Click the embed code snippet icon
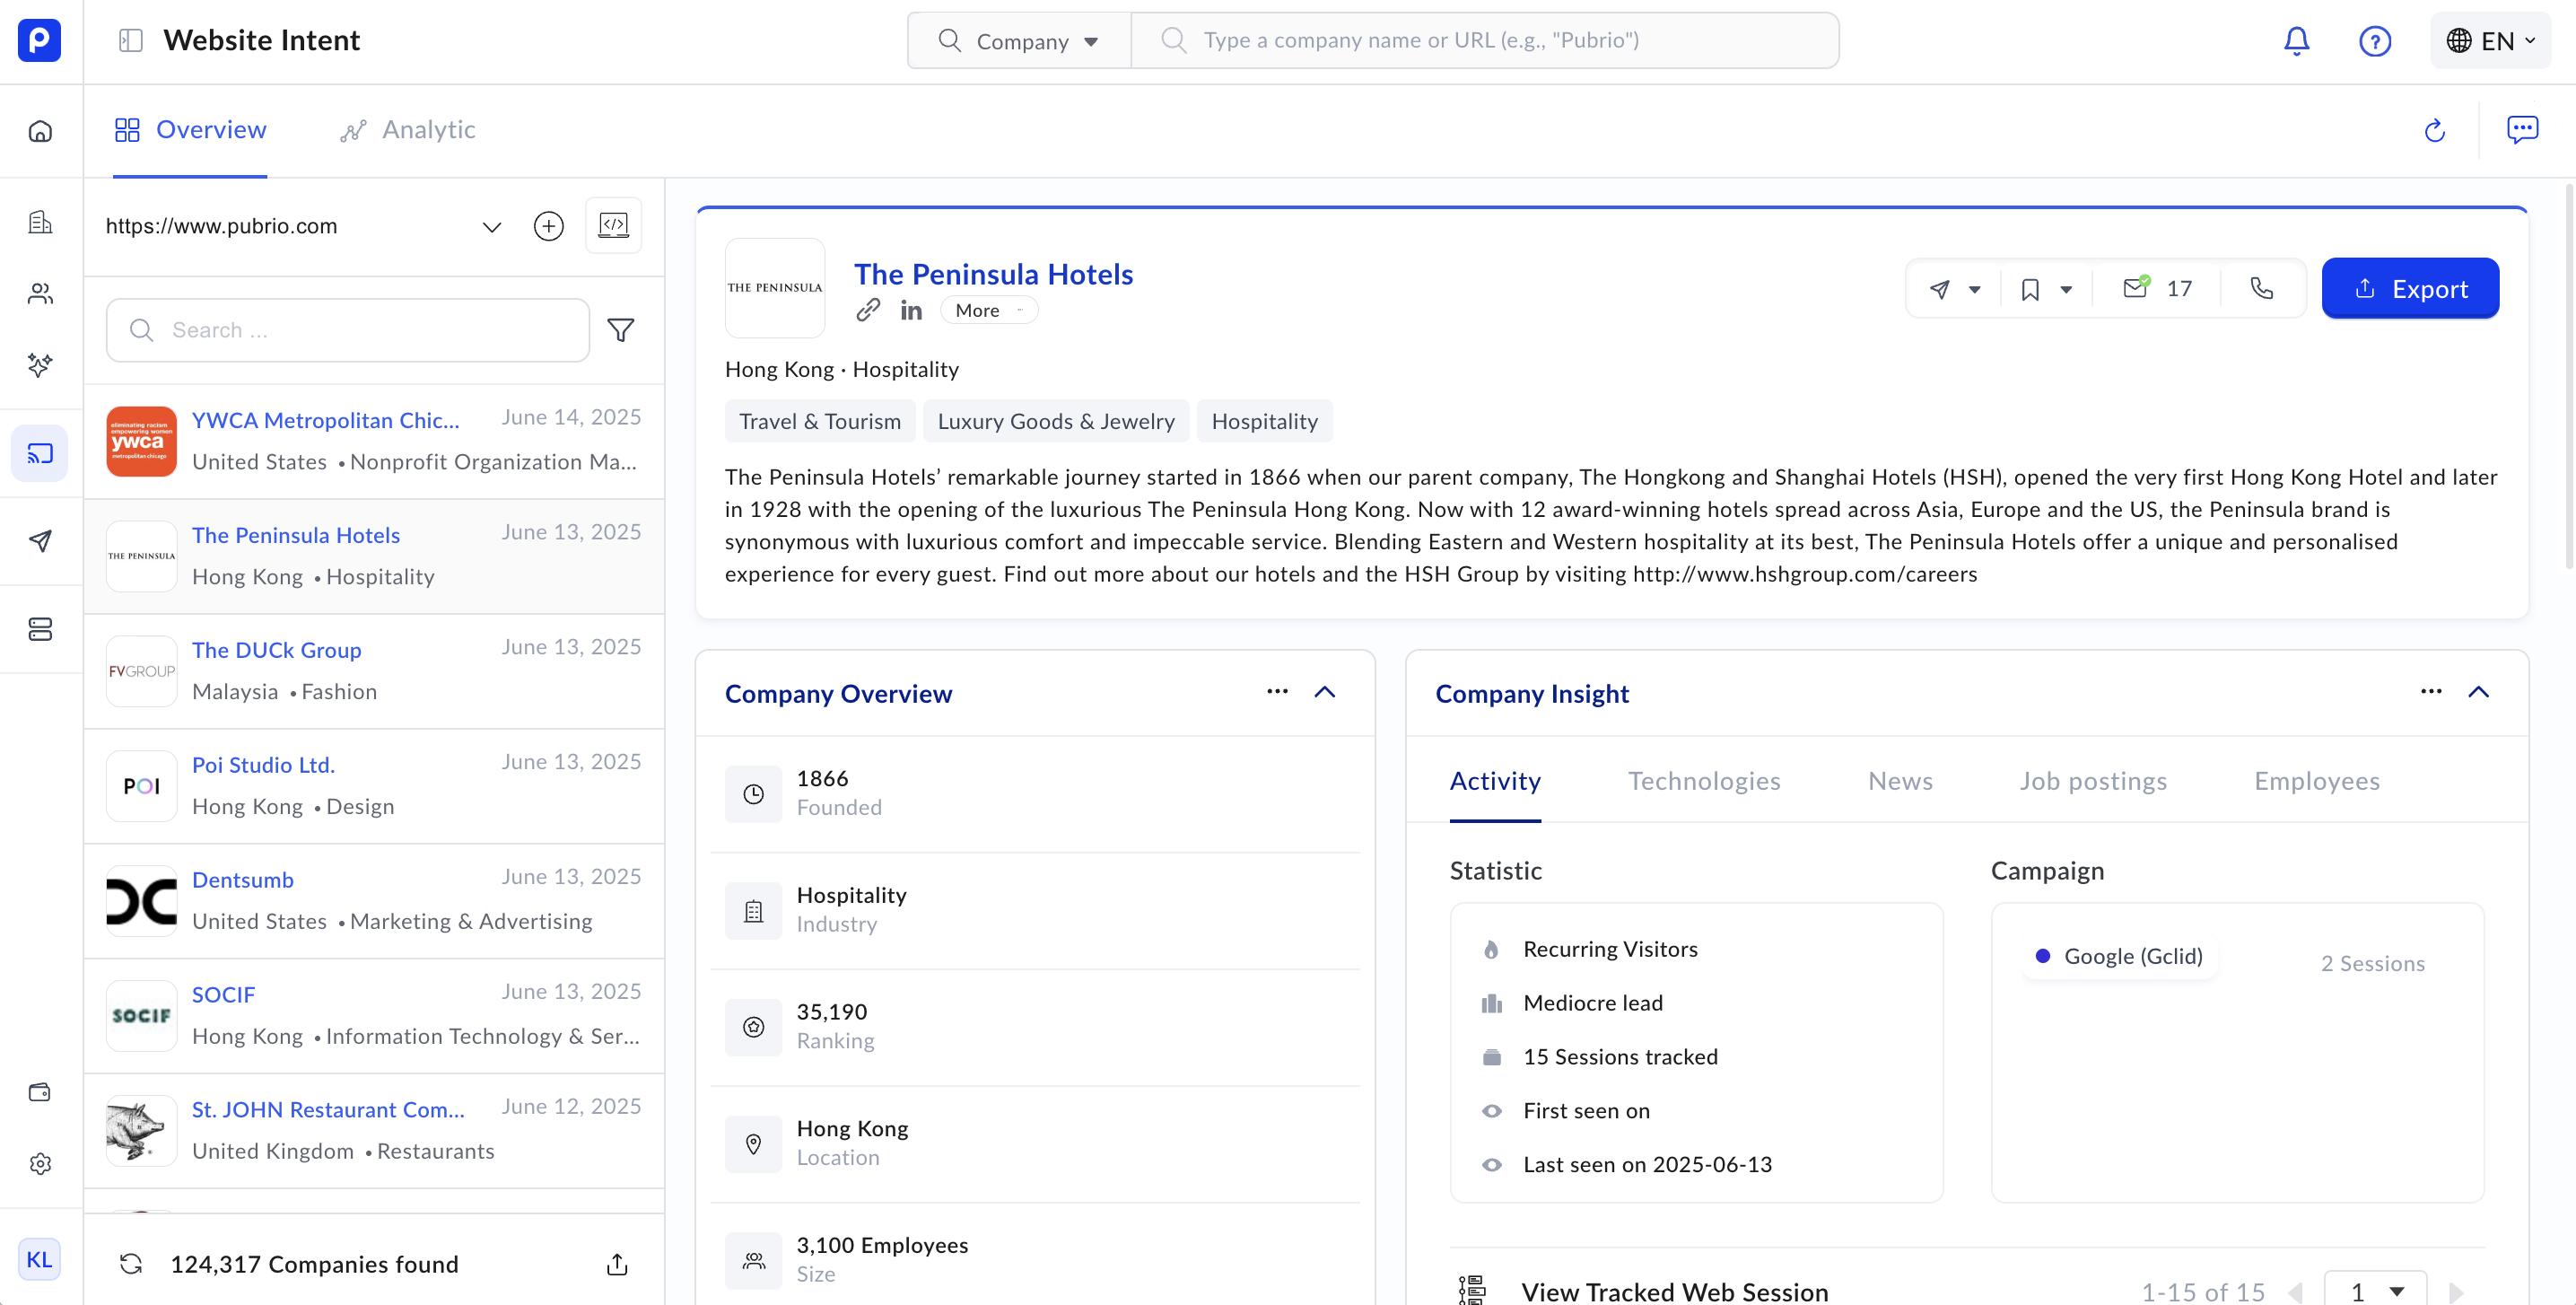The image size is (2576, 1305). coord(613,226)
